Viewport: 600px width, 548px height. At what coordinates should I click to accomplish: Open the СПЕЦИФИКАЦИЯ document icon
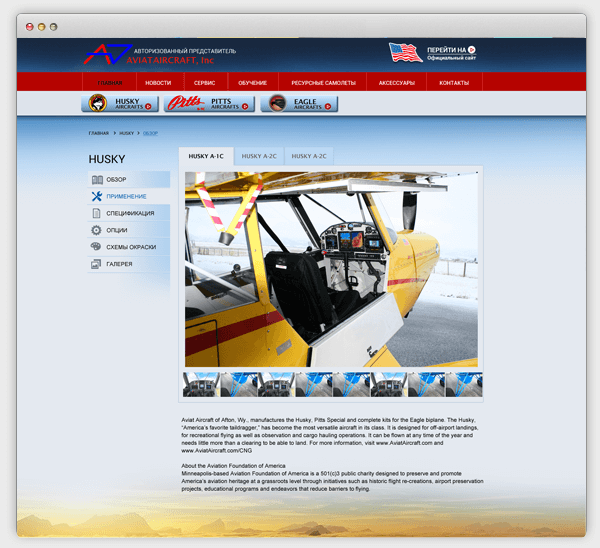click(x=96, y=213)
